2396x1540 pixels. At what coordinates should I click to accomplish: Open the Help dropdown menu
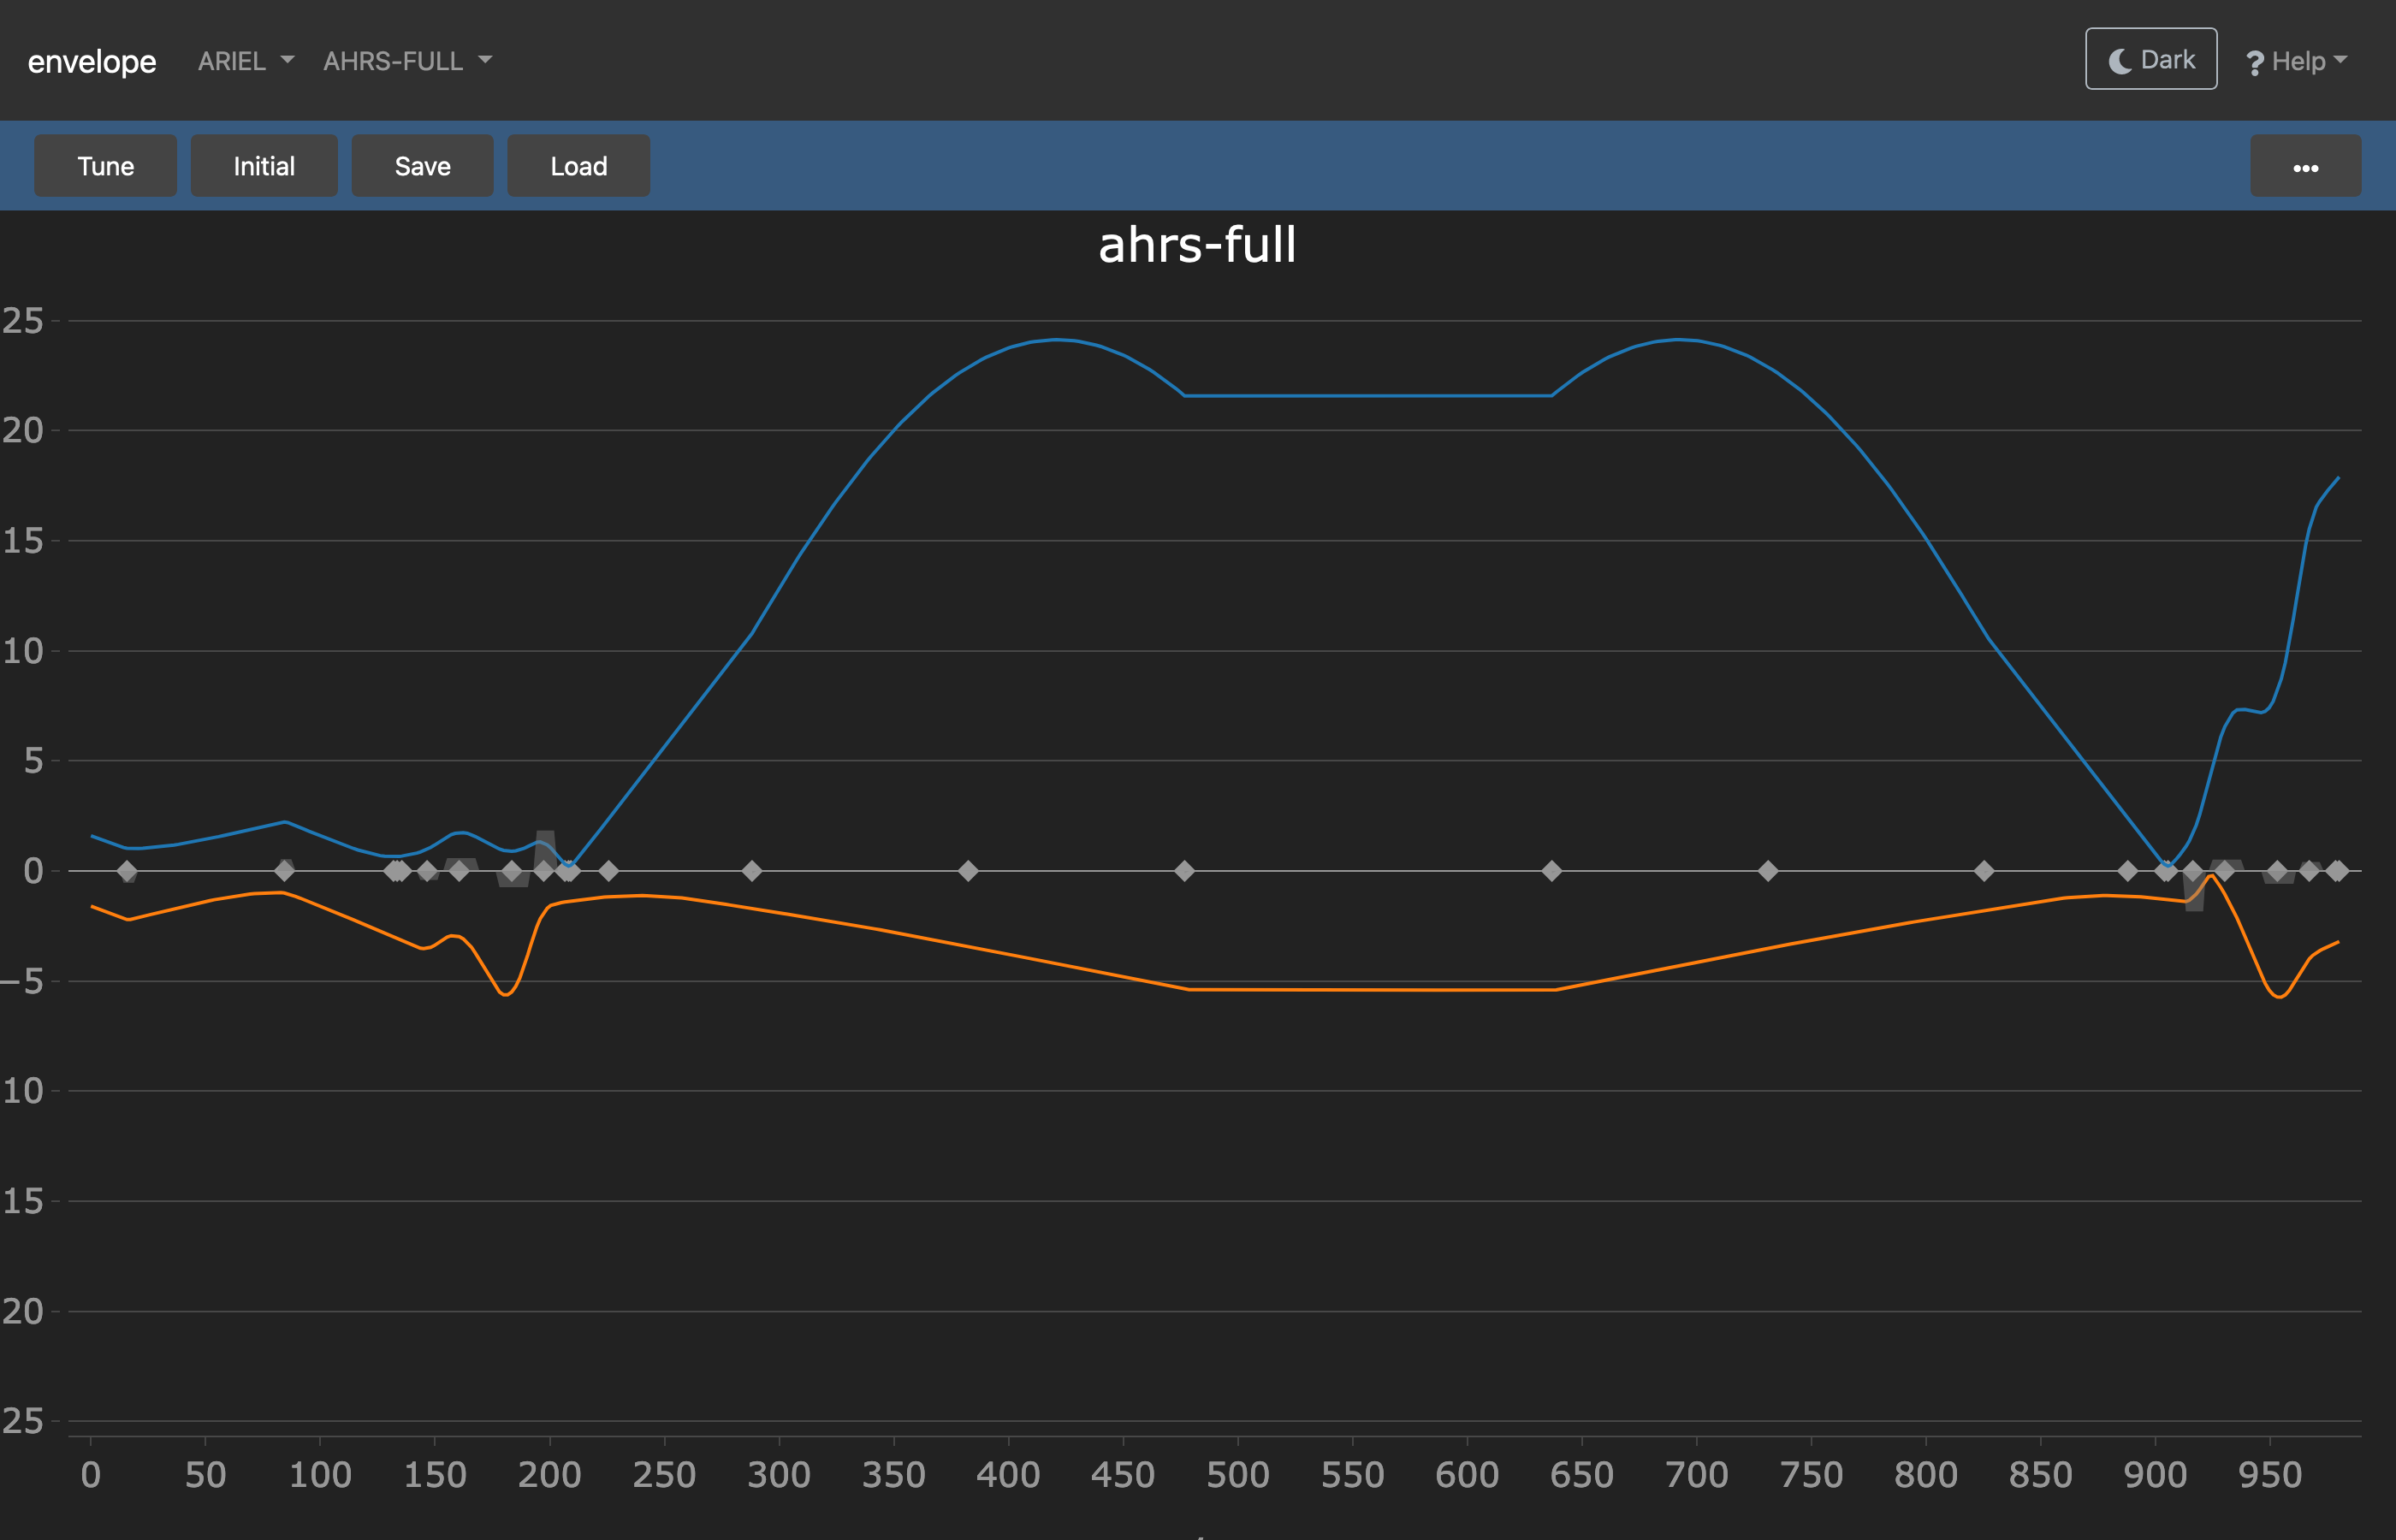point(2296,61)
